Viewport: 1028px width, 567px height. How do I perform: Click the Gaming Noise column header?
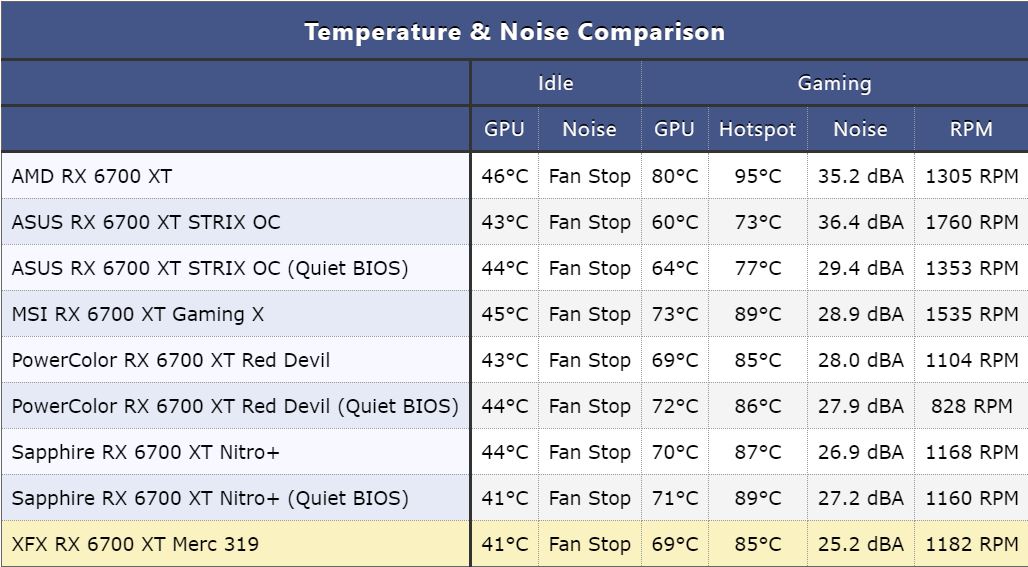click(860, 129)
